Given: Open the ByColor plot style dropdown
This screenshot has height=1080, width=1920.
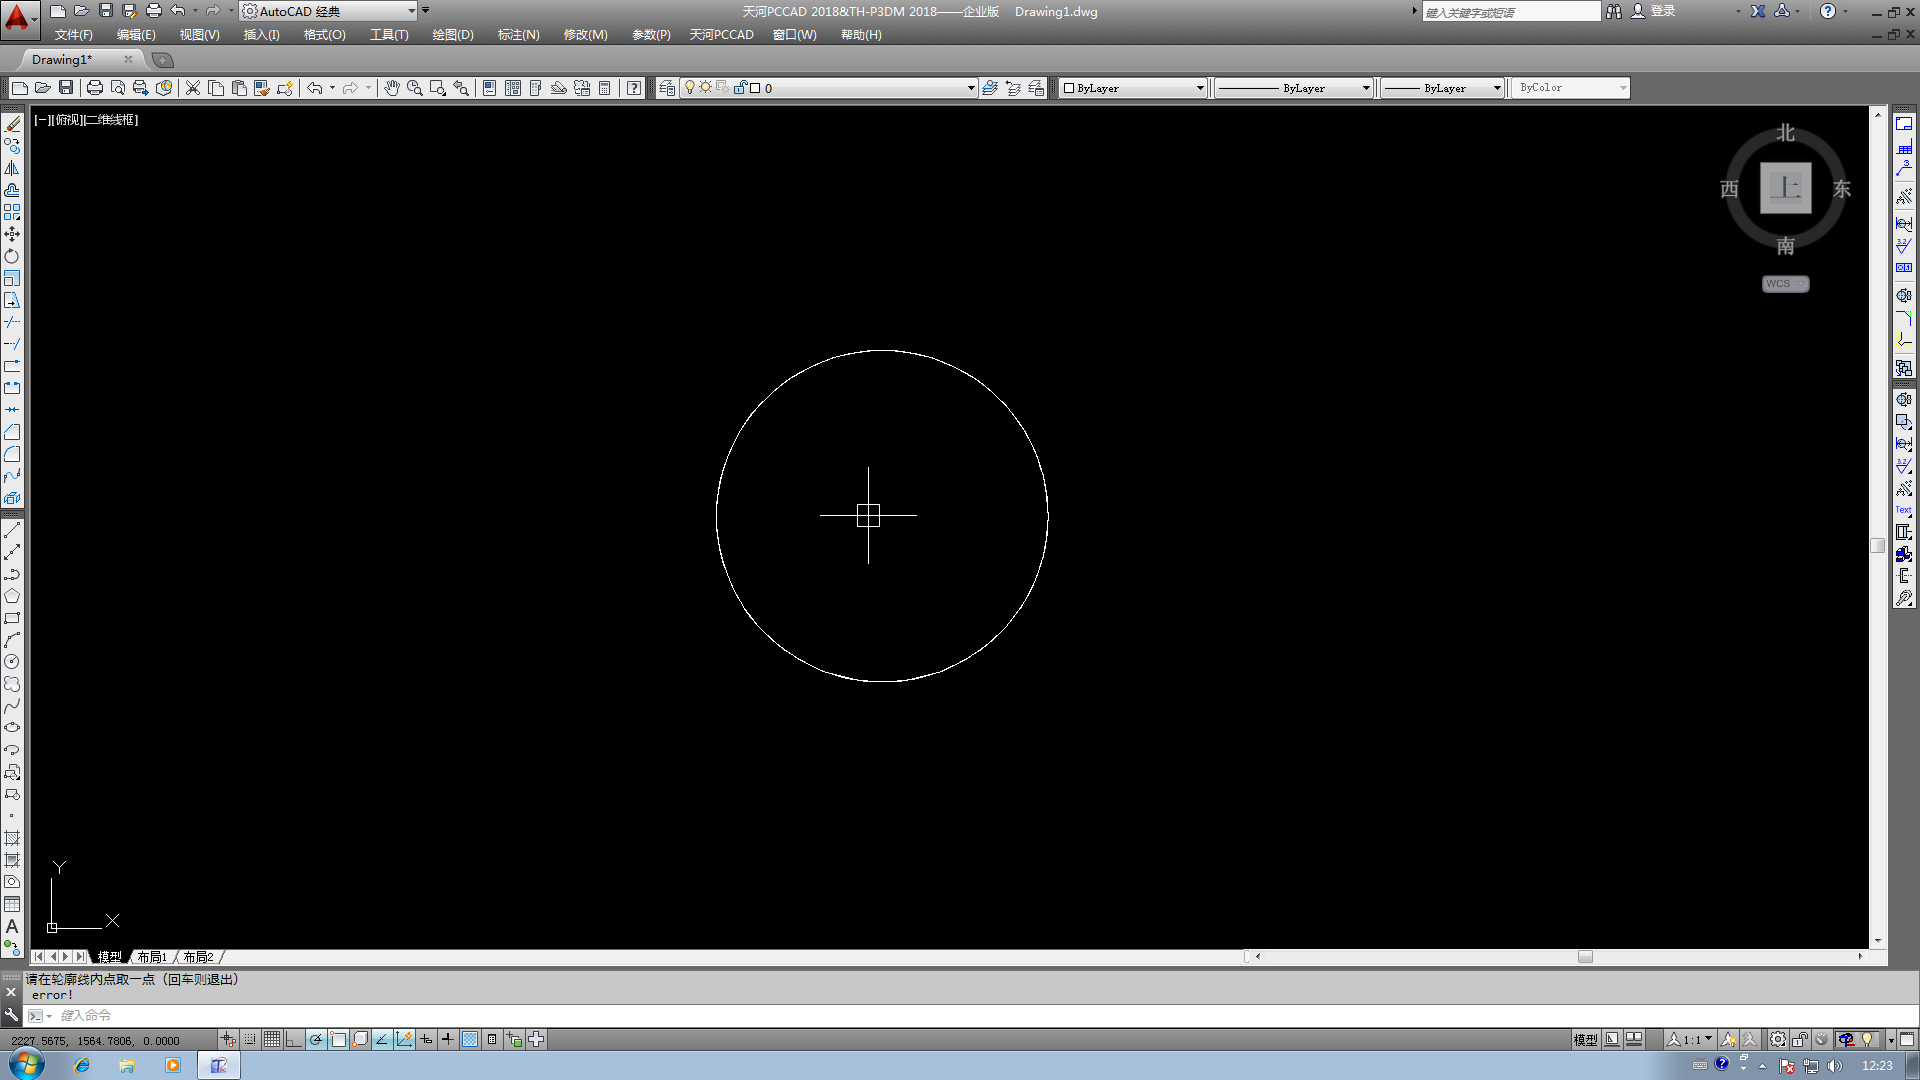Looking at the screenshot, I should [1570, 88].
